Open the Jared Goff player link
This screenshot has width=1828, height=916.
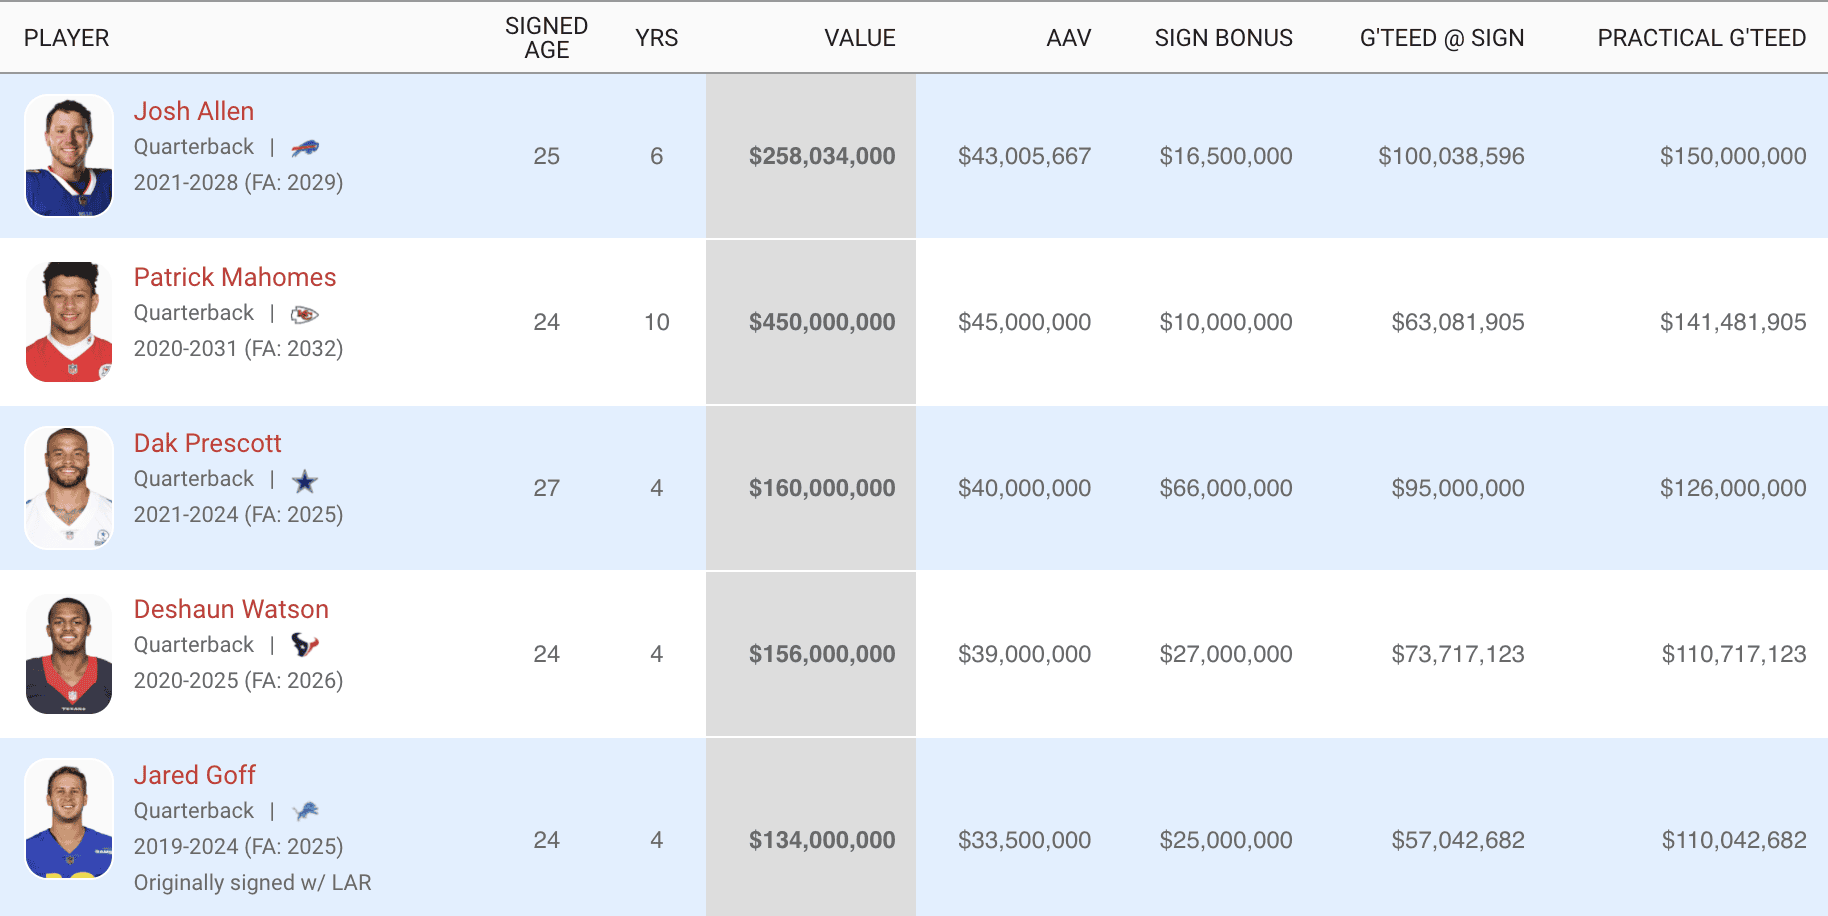point(195,775)
